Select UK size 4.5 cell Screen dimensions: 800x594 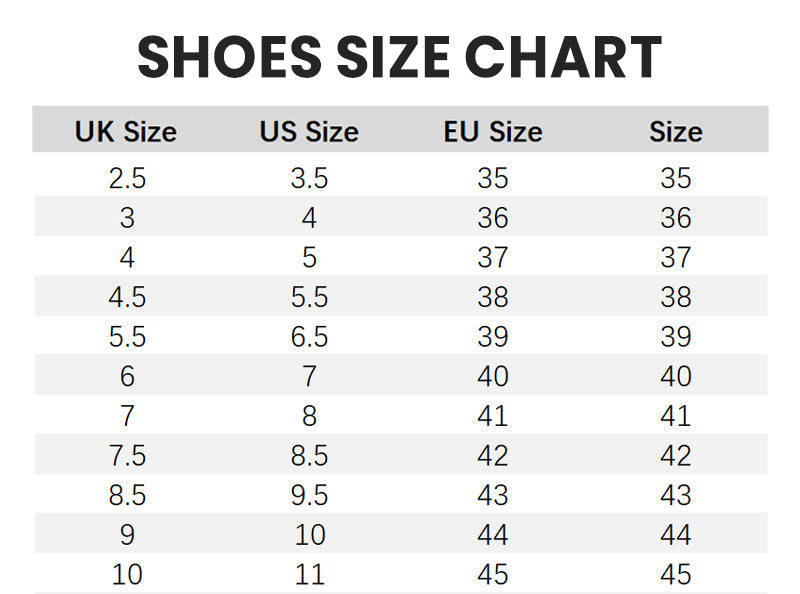127,297
